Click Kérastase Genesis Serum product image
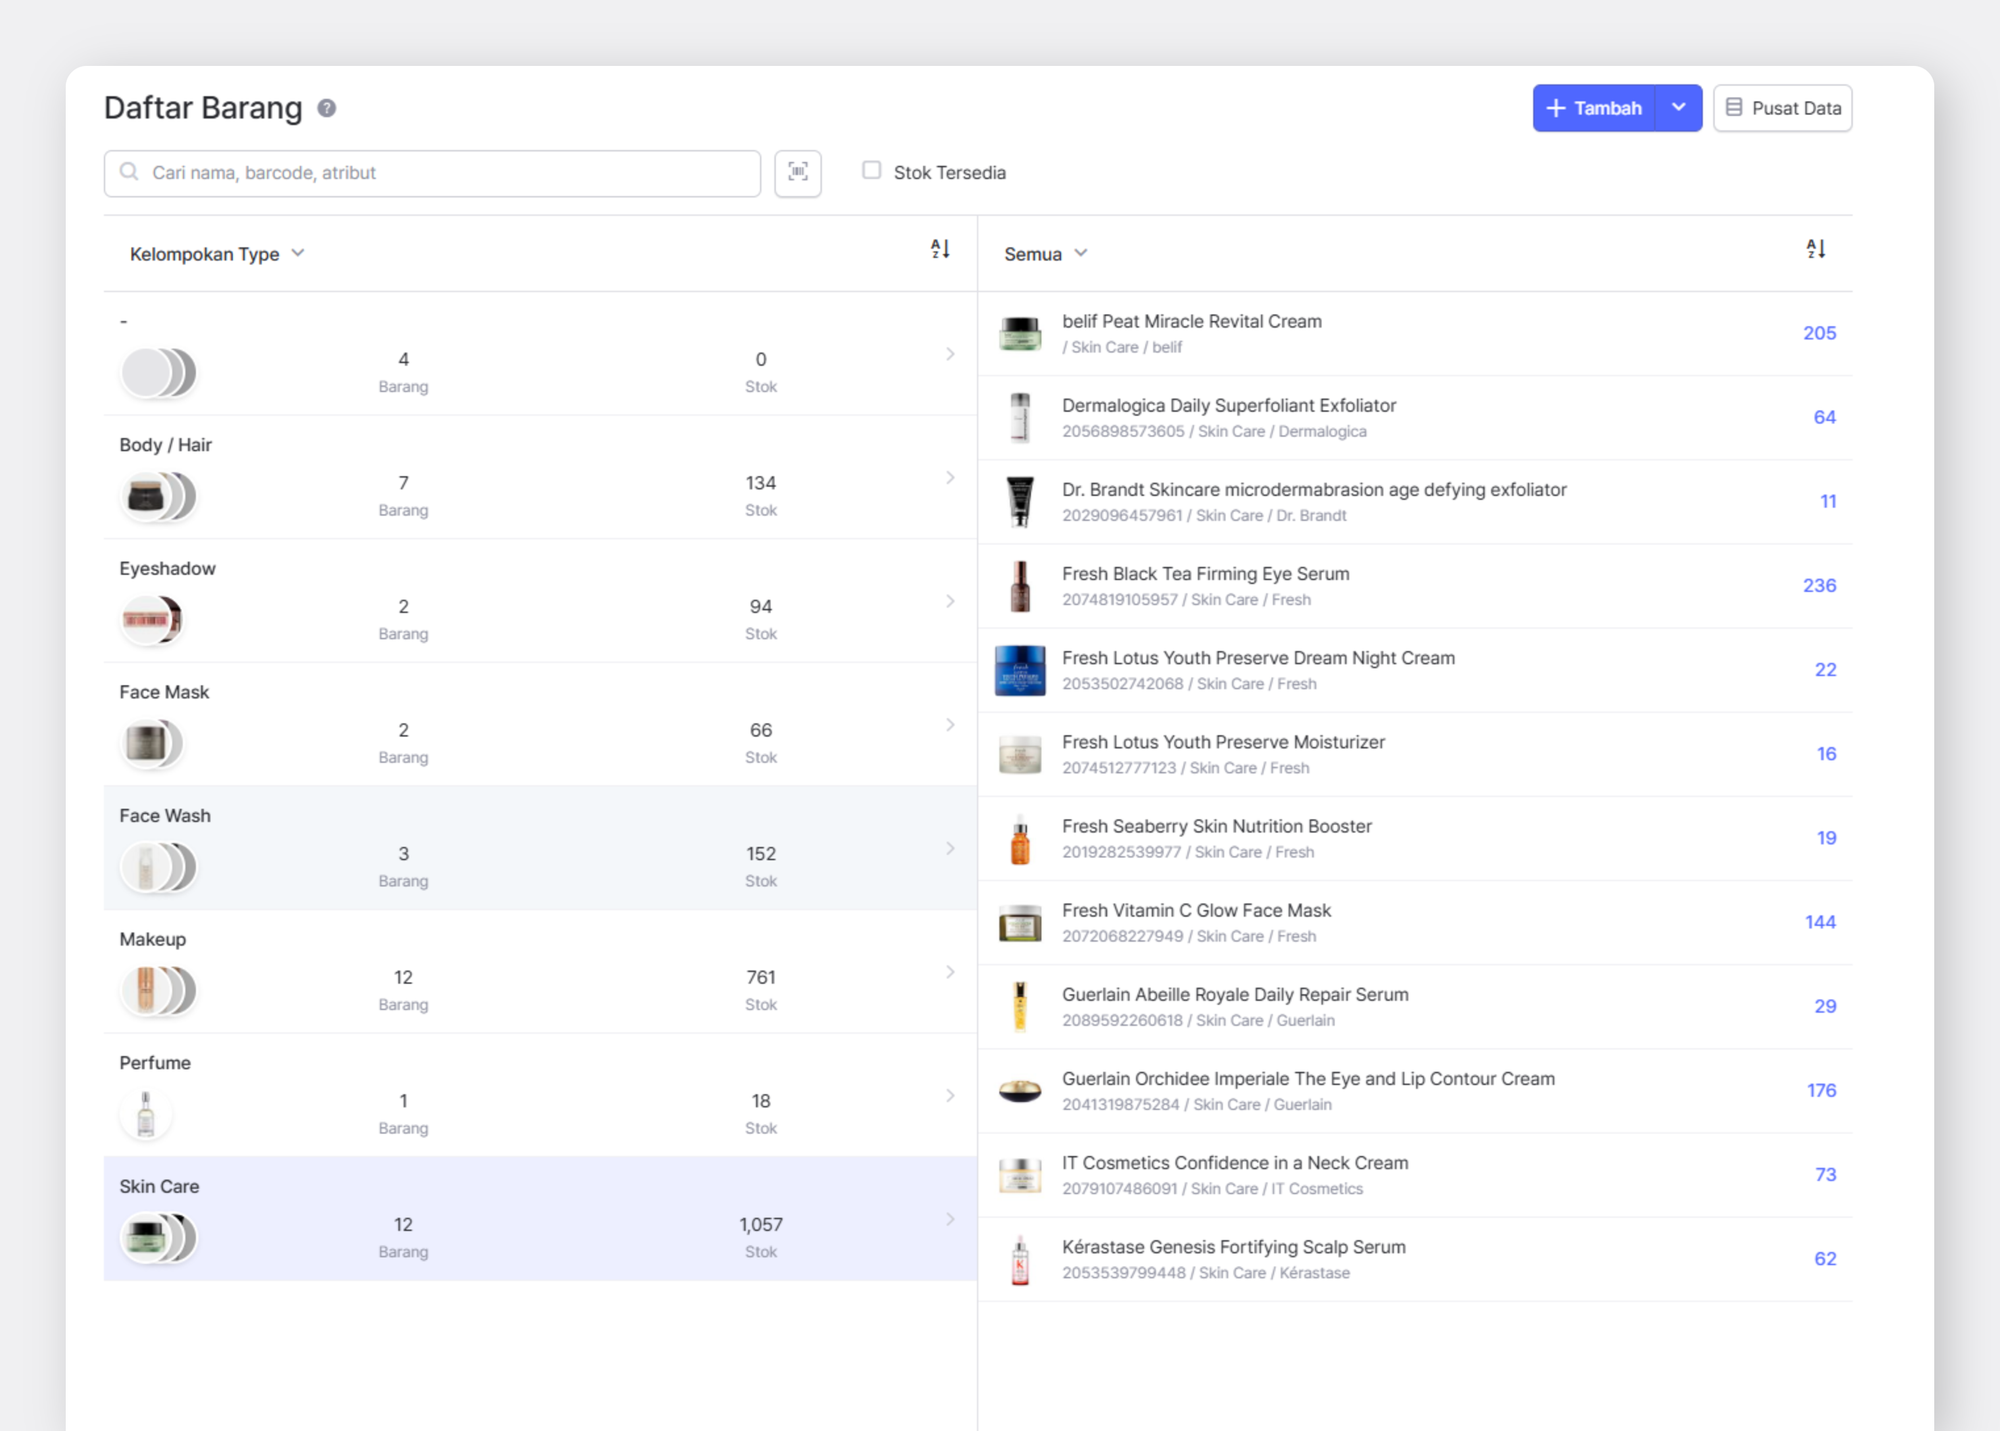Image resolution: width=2000 pixels, height=1431 pixels. click(x=1020, y=1259)
